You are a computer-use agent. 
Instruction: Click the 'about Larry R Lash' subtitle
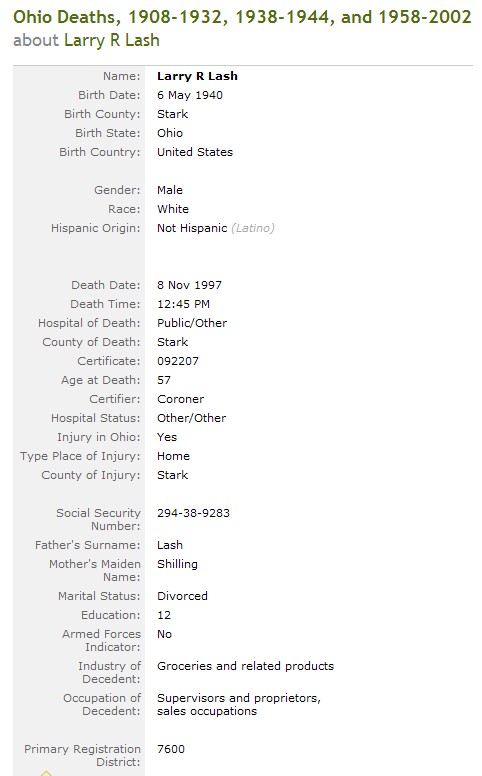[86, 40]
